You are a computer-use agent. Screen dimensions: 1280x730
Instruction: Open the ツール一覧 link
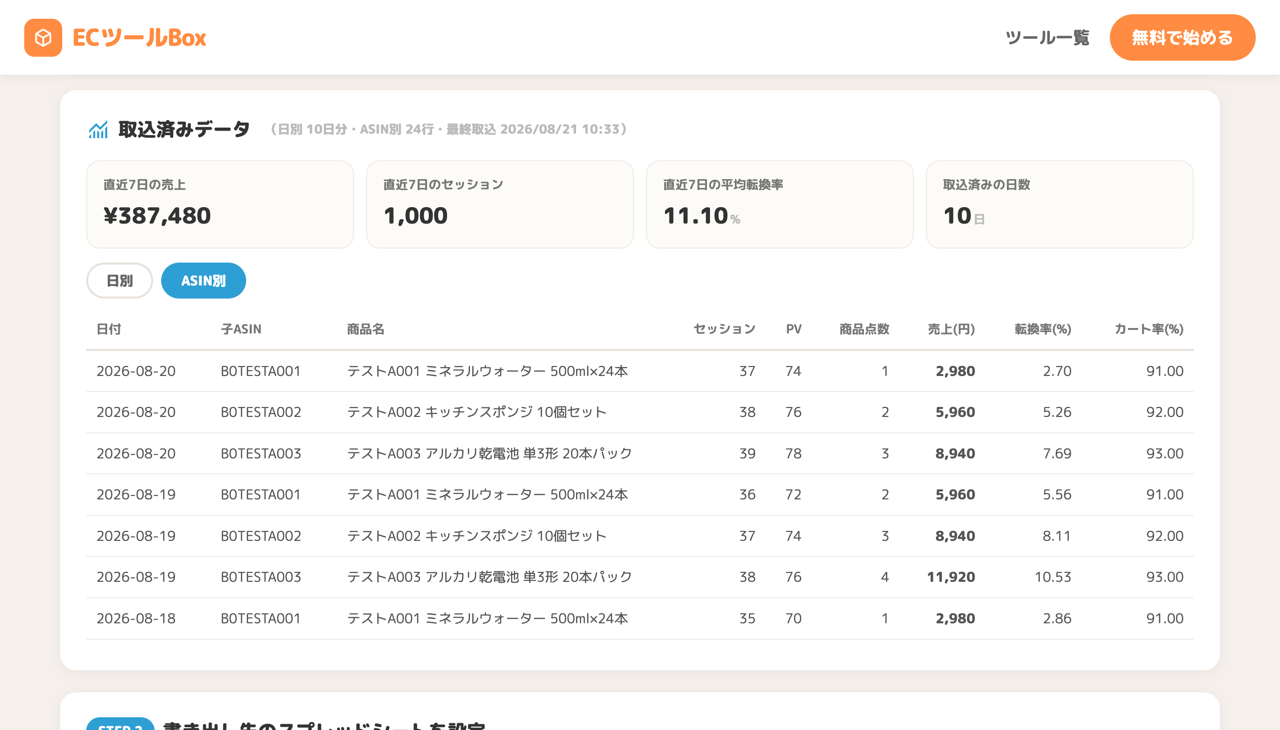(x=1047, y=38)
